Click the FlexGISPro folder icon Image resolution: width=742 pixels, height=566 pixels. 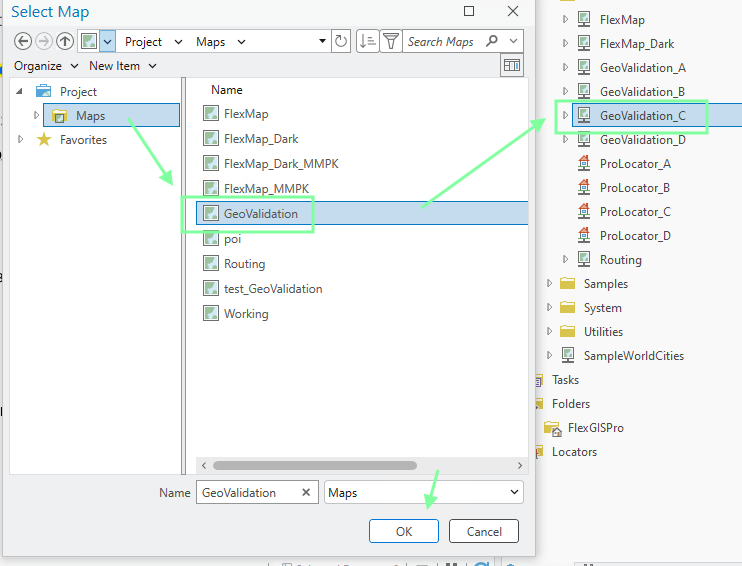click(552, 428)
